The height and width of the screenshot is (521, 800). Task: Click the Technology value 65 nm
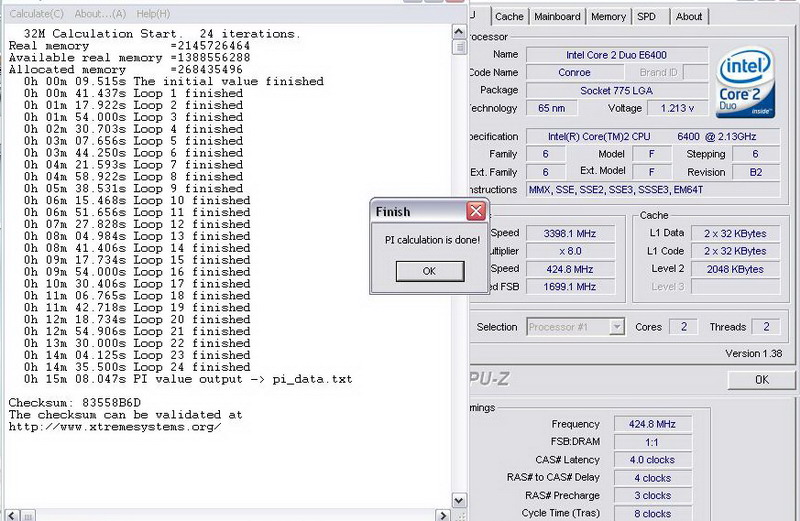point(552,108)
